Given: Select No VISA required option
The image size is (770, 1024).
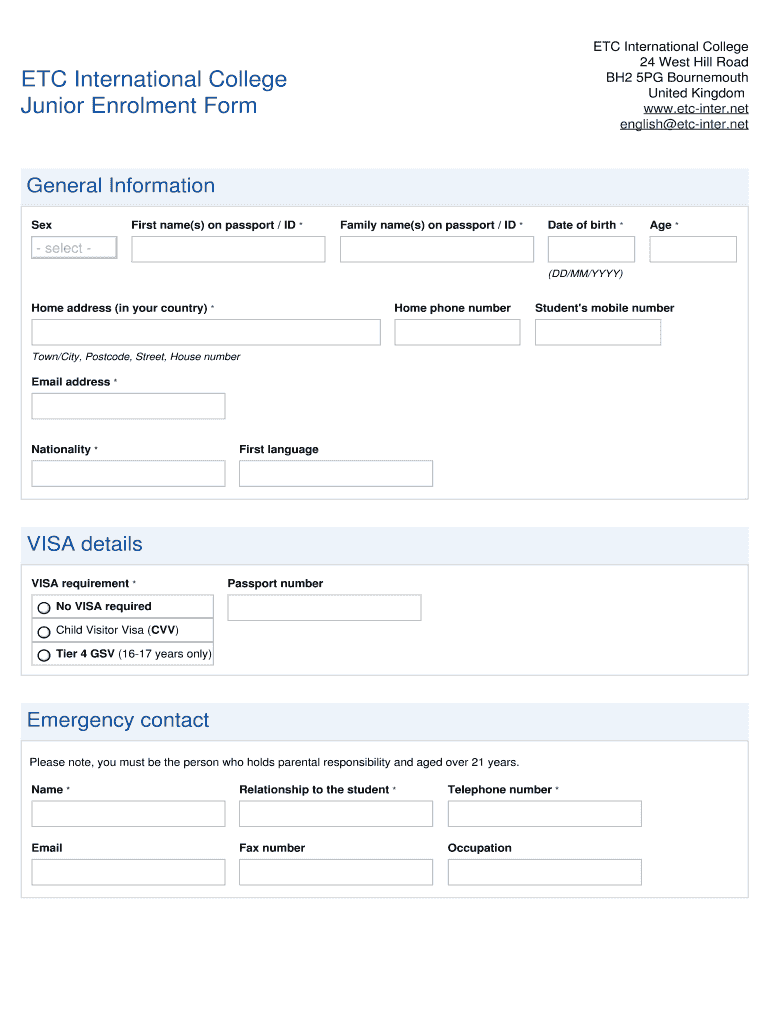Looking at the screenshot, I should click(x=44, y=607).
